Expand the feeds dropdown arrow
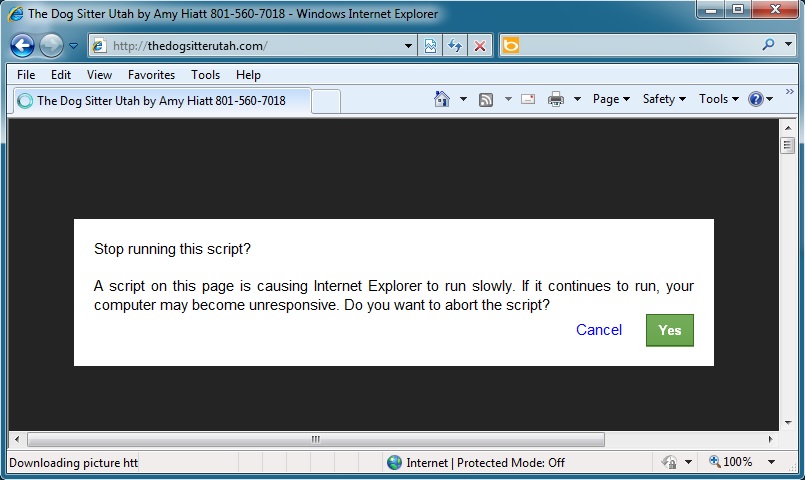 coord(508,99)
